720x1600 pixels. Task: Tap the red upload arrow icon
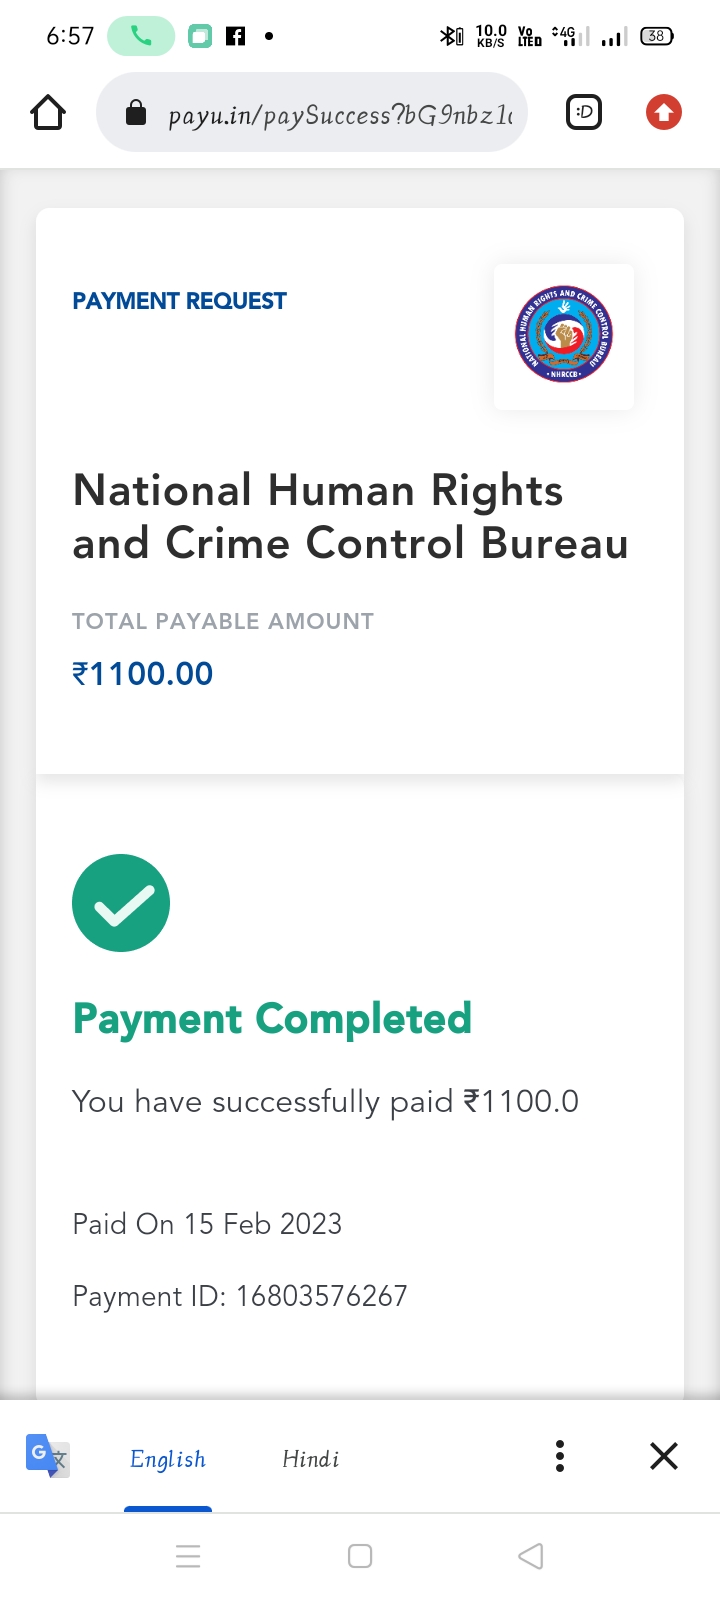pyautogui.click(x=664, y=113)
